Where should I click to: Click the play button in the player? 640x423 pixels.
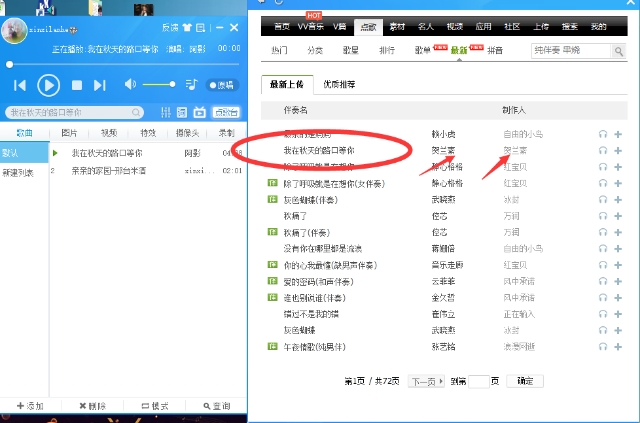[x=48, y=86]
